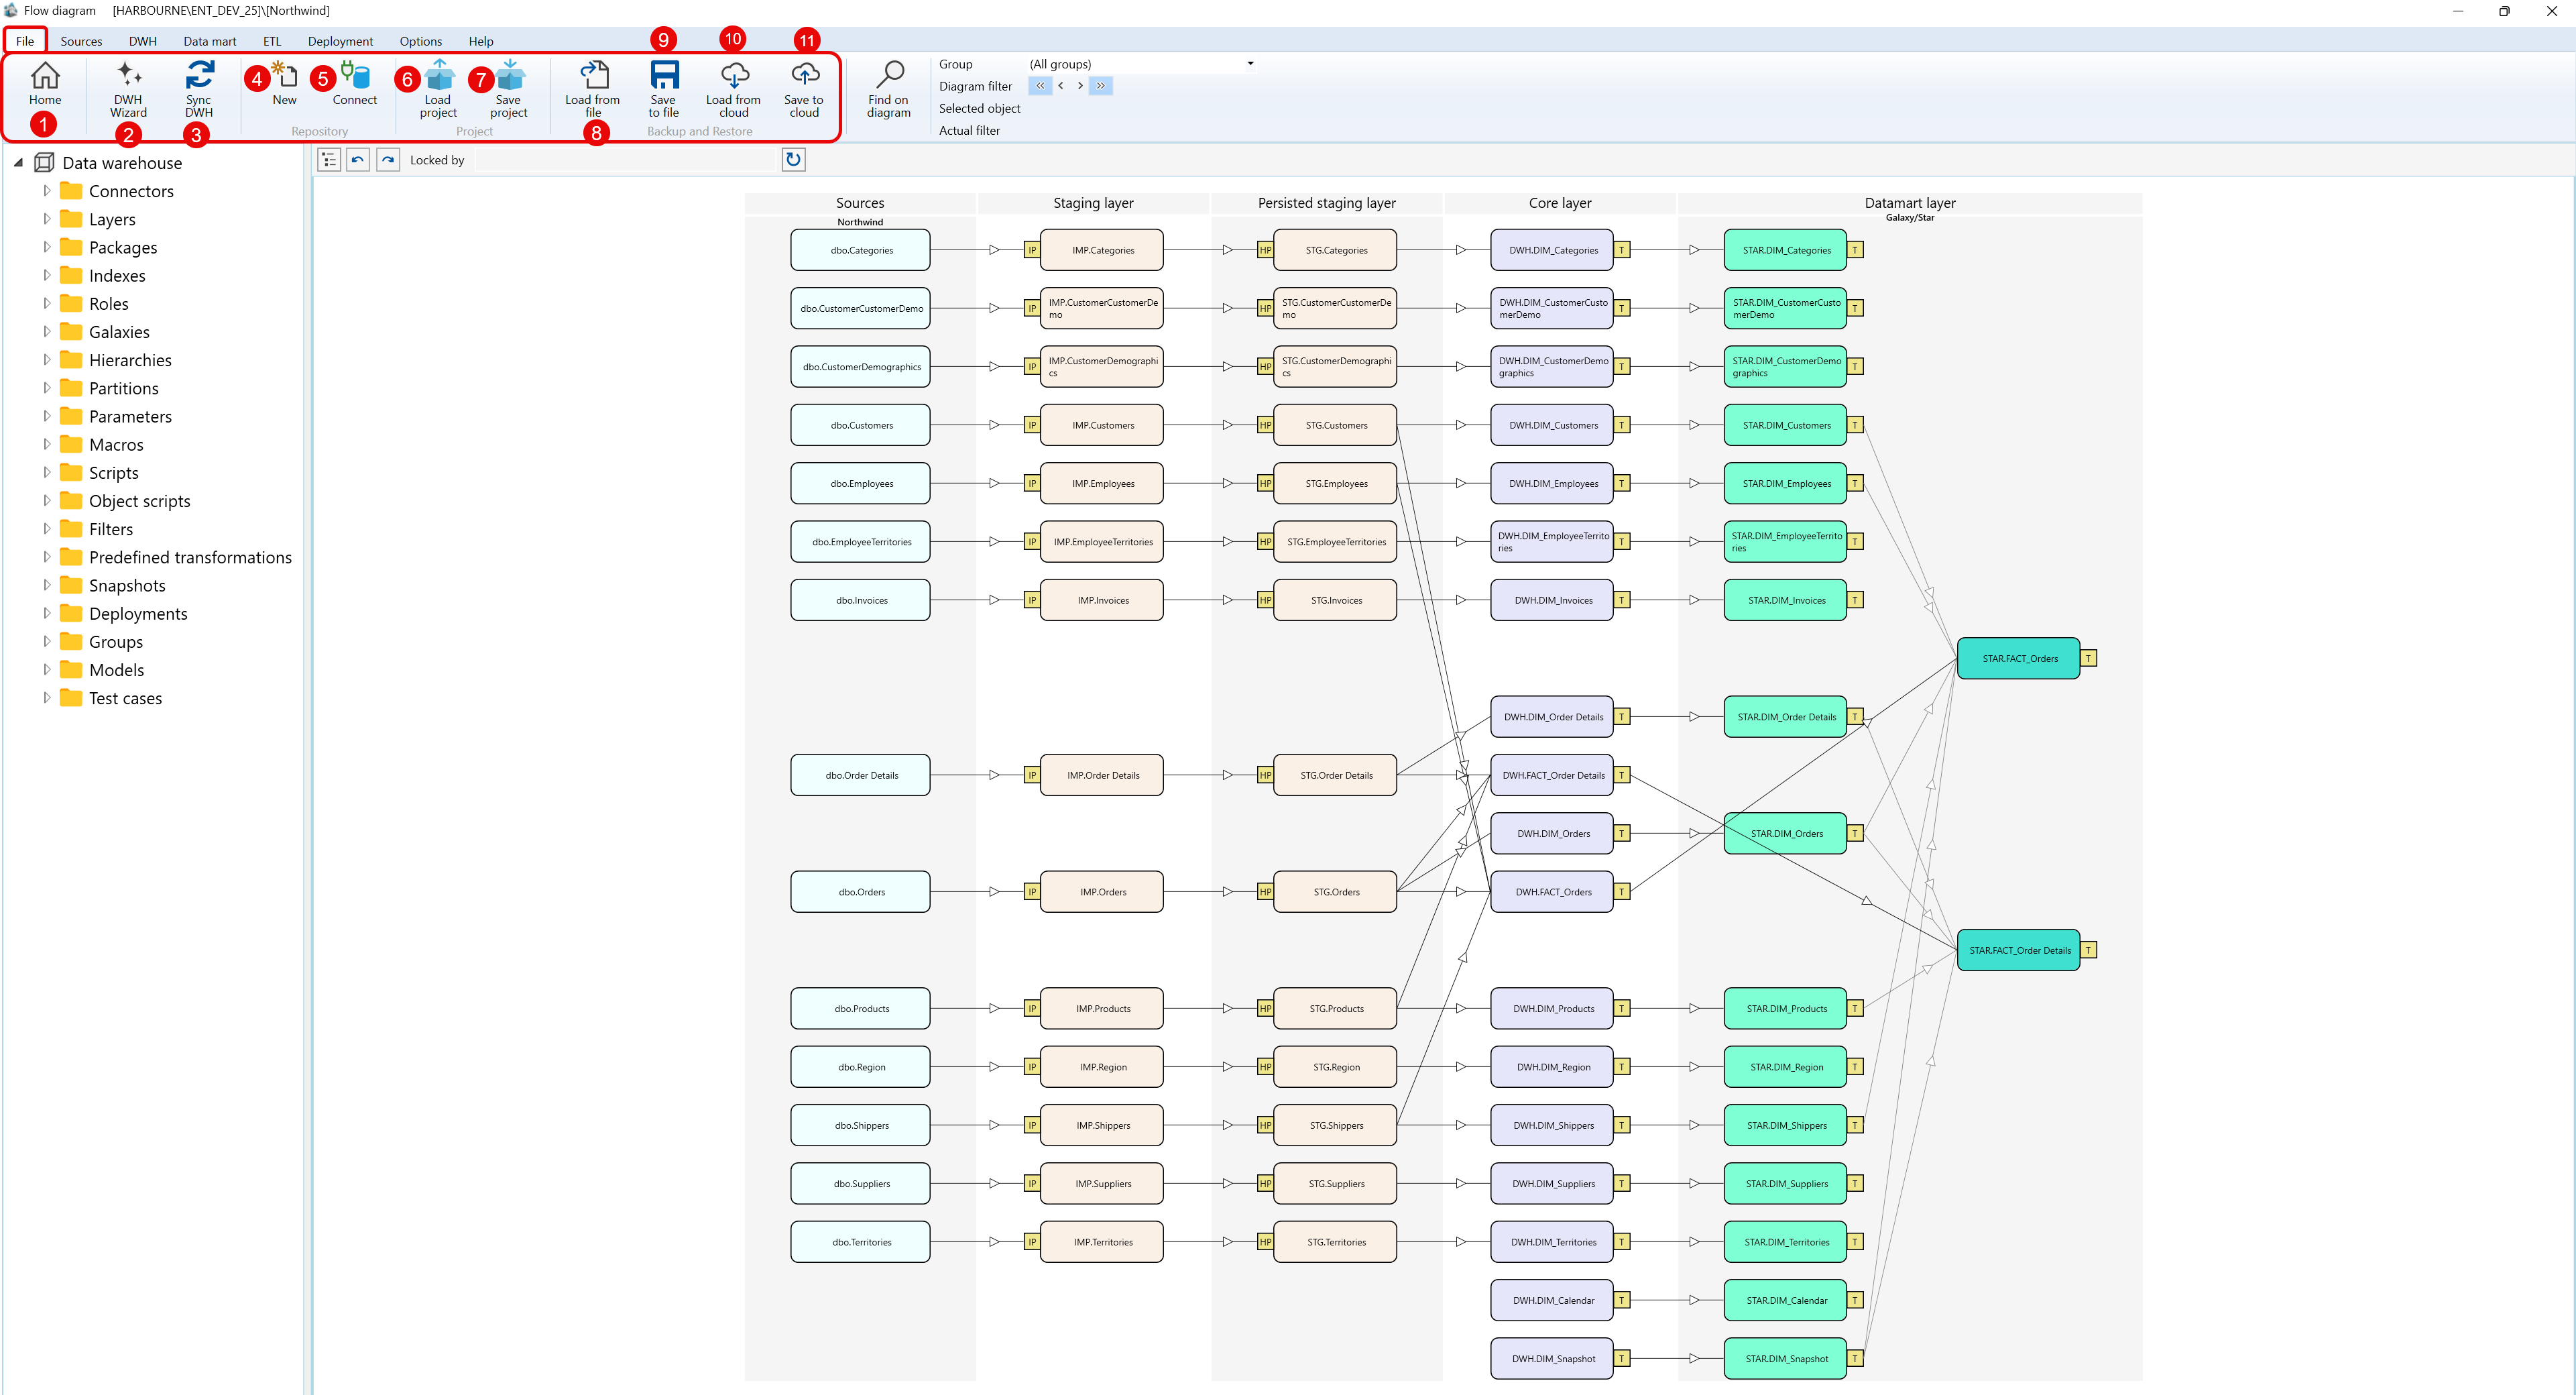Click IP marker of IMP.Categories
This screenshot has width=2576, height=1395.
(1032, 250)
